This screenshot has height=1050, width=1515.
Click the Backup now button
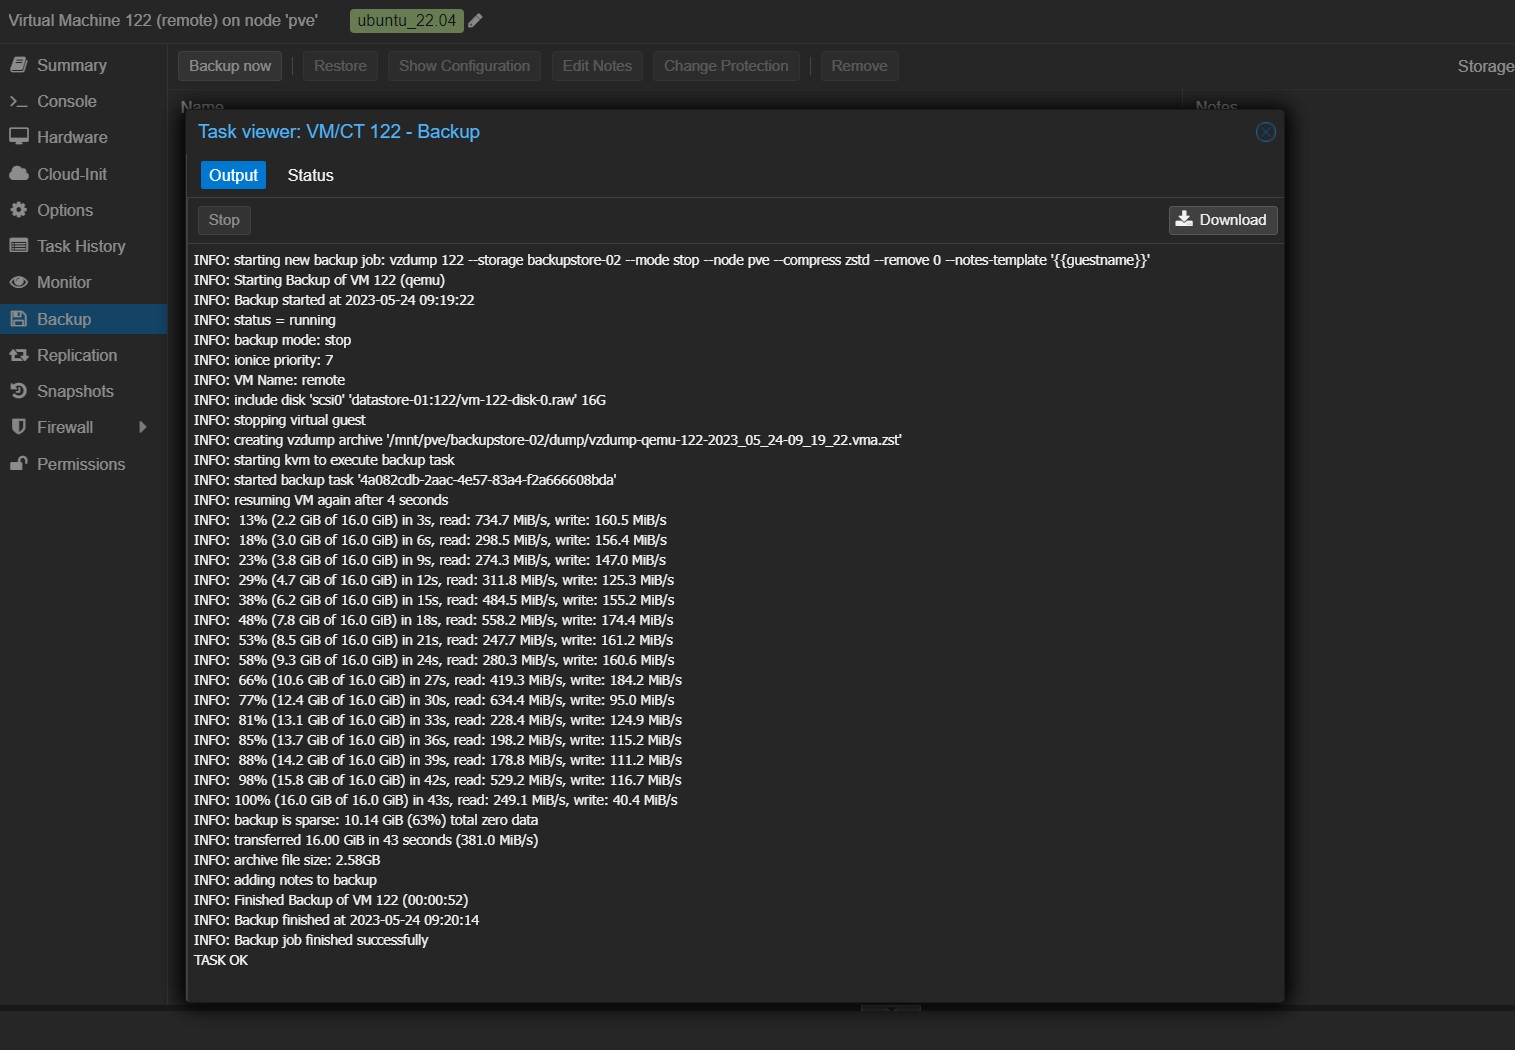tap(230, 66)
